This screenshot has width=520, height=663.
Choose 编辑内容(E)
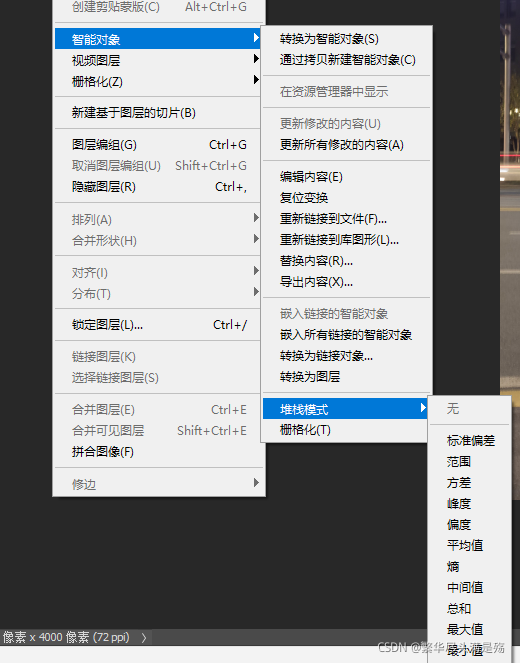[346, 177]
